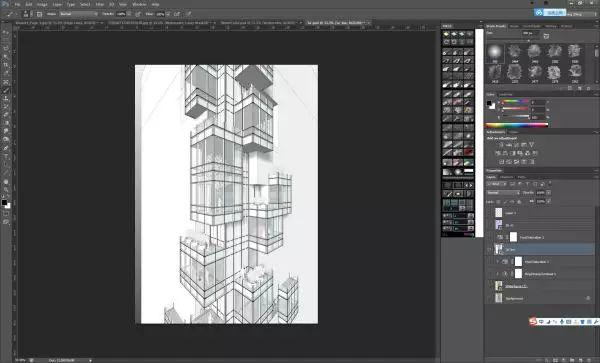
Task: Toggle visibility of the top Layer 1
Action: coord(490,213)
